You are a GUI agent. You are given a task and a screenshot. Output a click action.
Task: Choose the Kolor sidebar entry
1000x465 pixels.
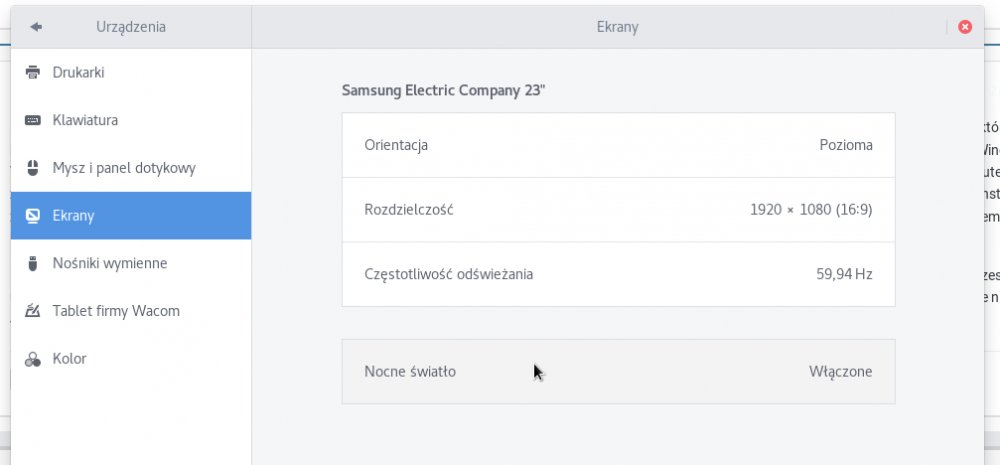pos(131,358)
